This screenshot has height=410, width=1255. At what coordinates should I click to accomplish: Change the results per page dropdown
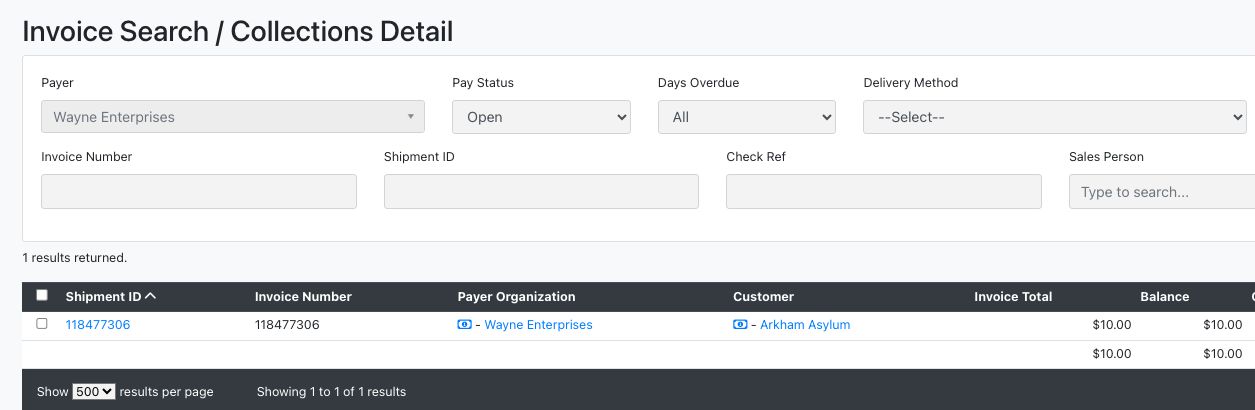(x=94, y=392)
